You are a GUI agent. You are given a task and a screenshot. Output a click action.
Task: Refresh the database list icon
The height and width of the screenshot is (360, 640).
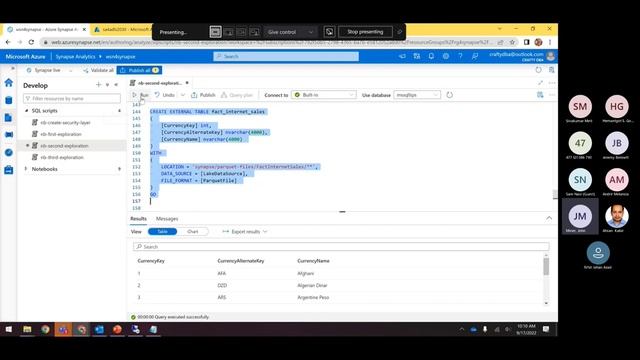449,95
